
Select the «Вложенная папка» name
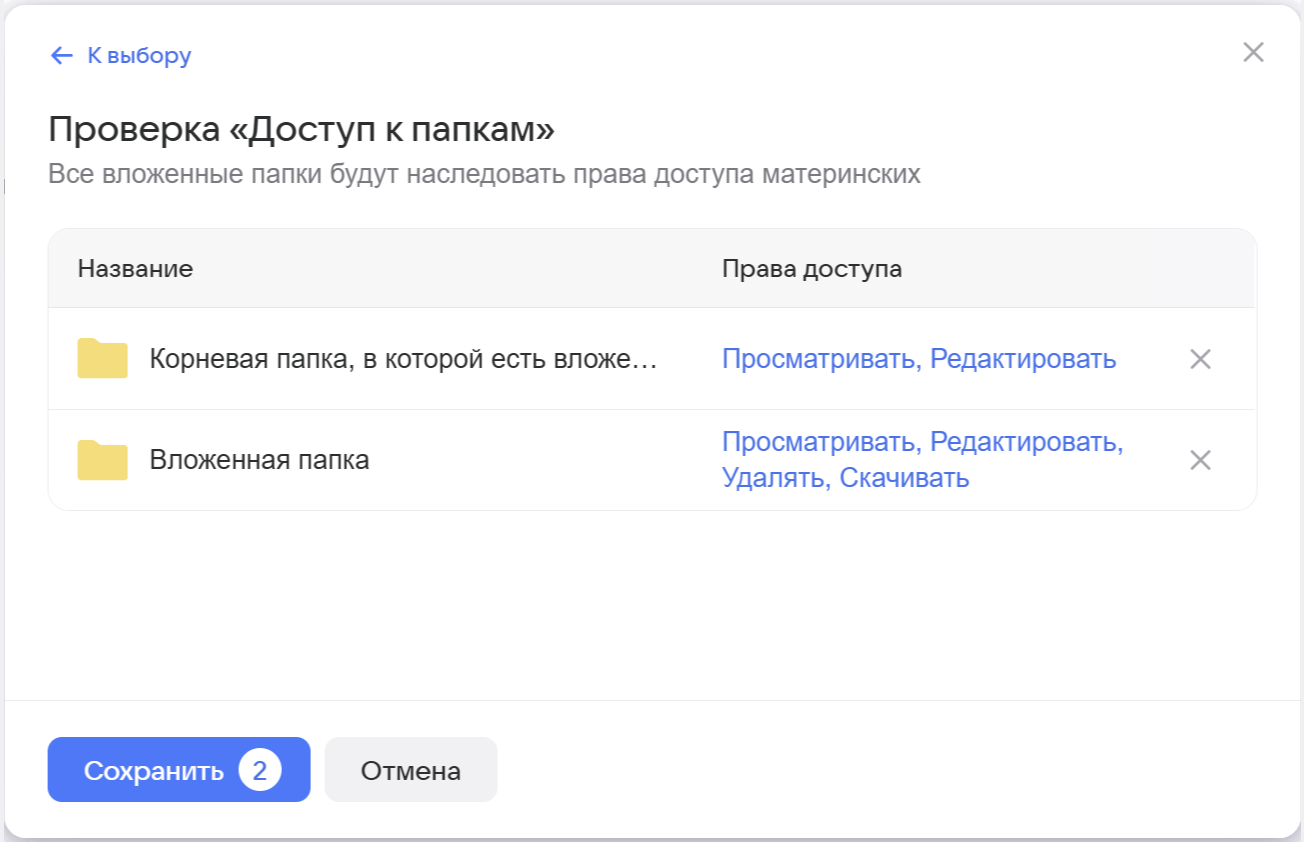pos(259,460)
